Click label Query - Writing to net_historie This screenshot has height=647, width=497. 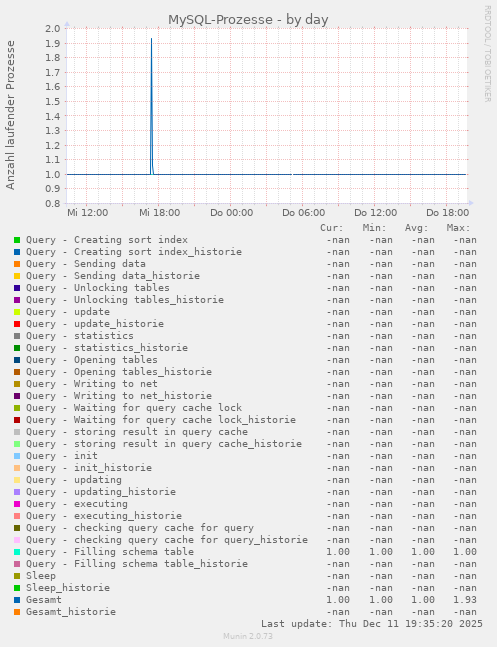(119, 396)
